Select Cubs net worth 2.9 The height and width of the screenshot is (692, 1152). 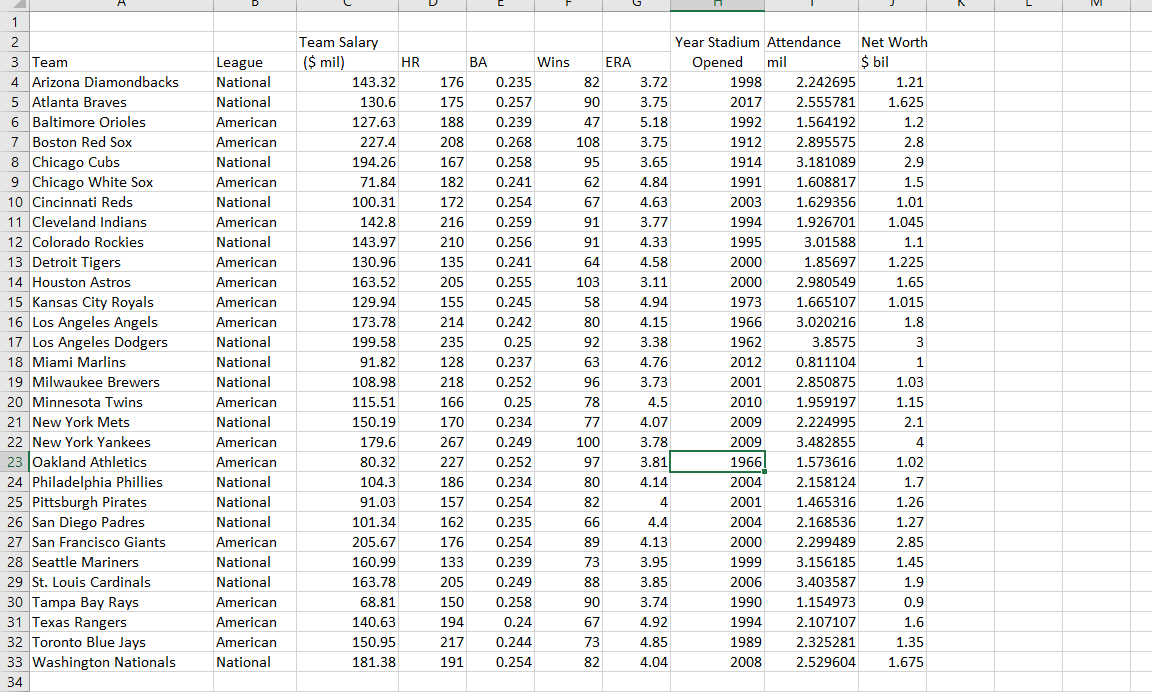(893, 162)
